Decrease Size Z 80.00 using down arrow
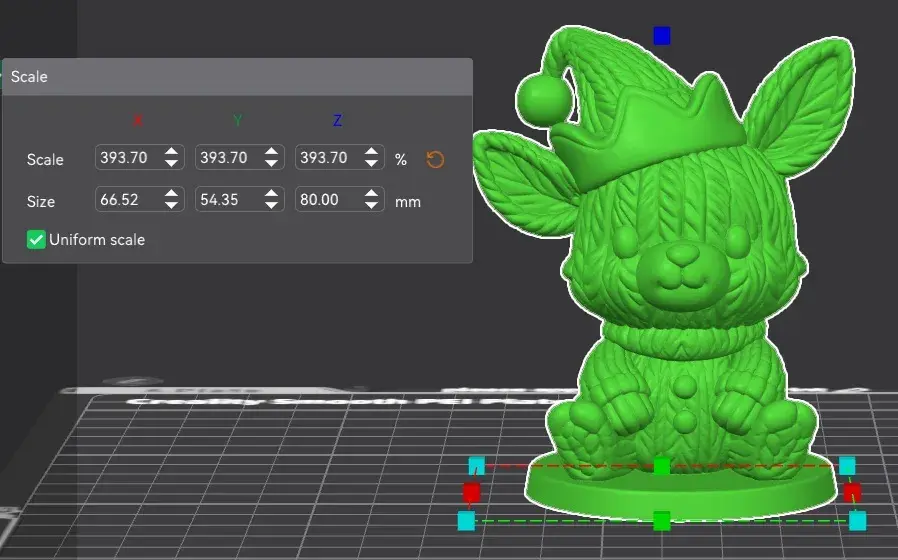Image resolution: width=898 pixels, height=560 pixels. [x=371, y=205]
